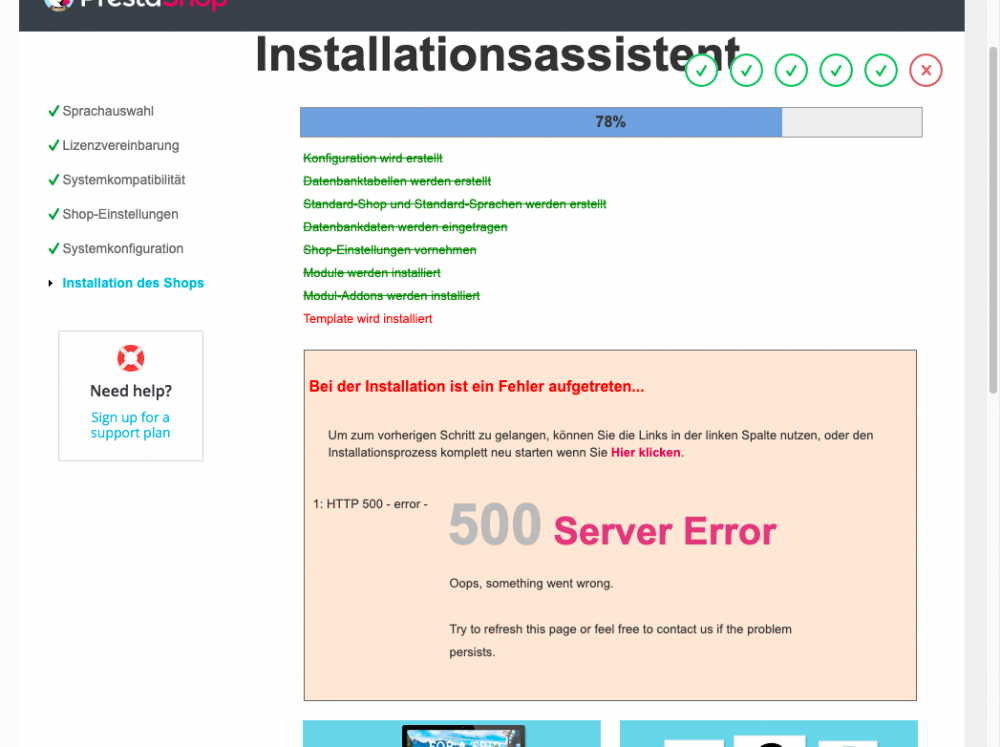
Task: Go back to the Shop-Einstellungen step
Action: point(121,214)
